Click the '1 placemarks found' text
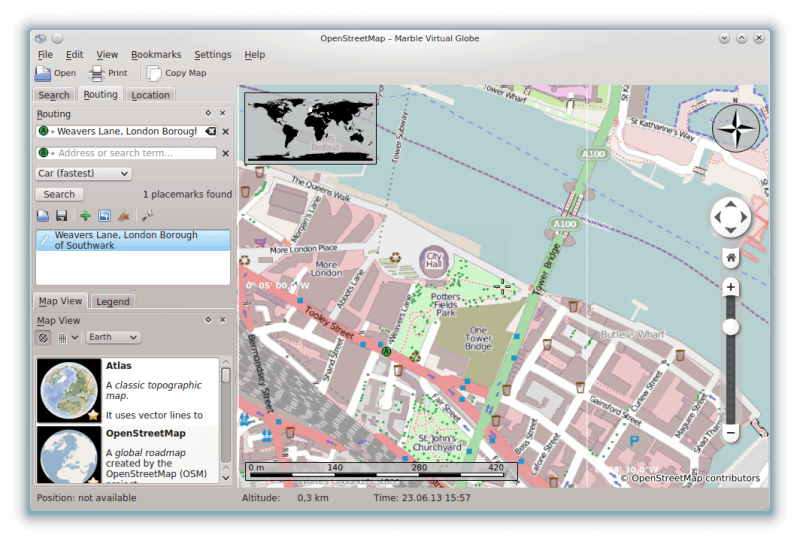The height and width of the screenshot is (541, 800). [x=187, y=194]
